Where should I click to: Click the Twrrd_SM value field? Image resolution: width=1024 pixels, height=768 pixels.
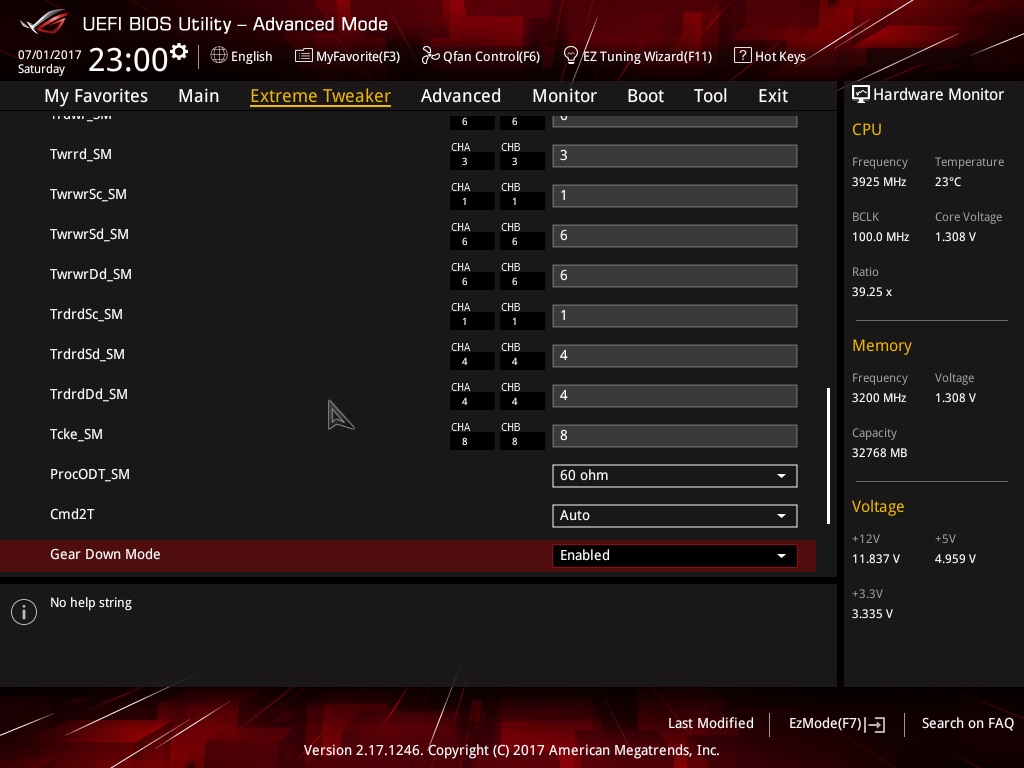pos(675,155)
